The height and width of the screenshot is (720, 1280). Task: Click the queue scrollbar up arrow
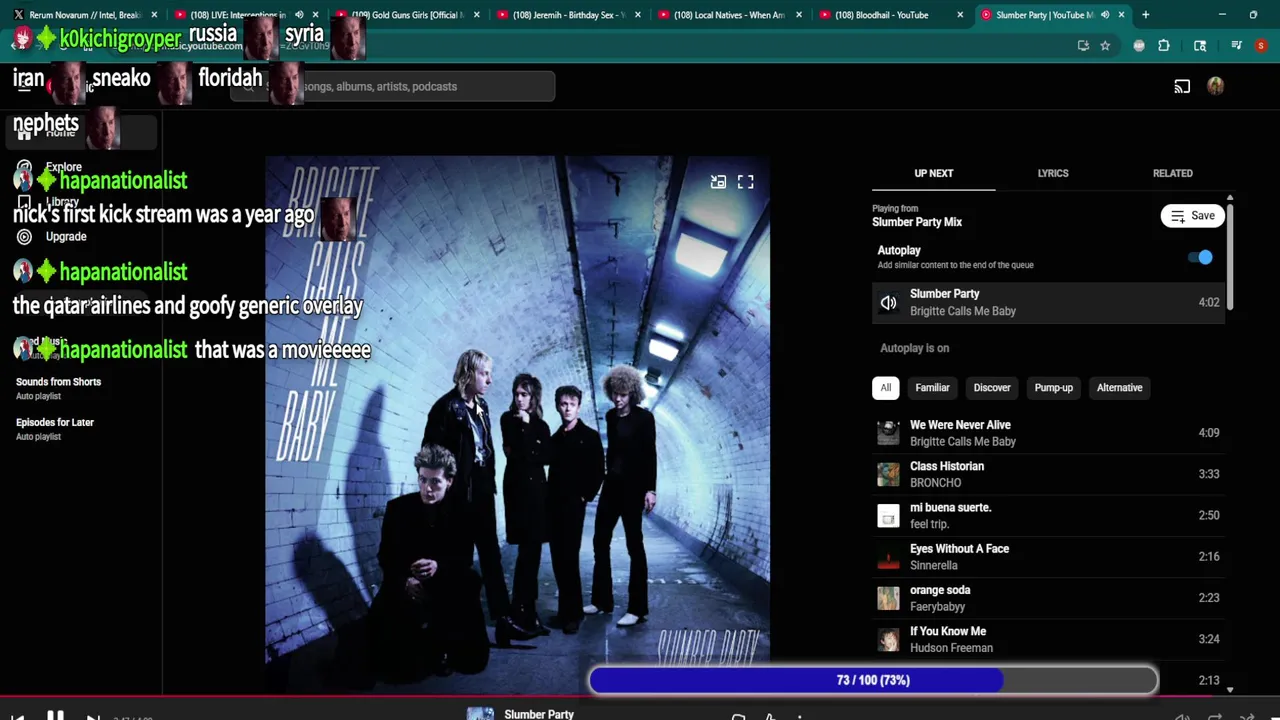coord(1230,198)
